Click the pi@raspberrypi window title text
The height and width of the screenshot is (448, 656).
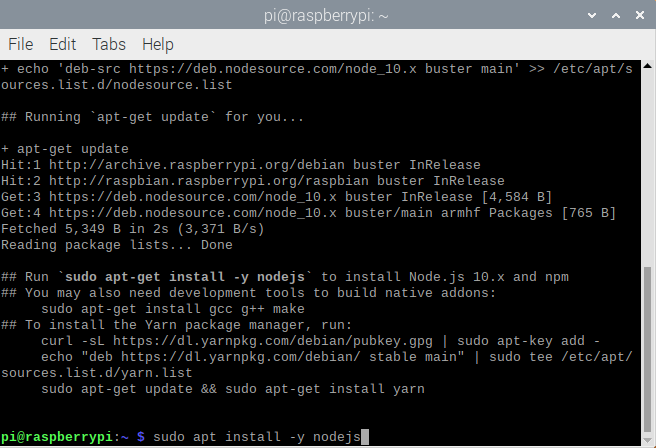point(326,16)
